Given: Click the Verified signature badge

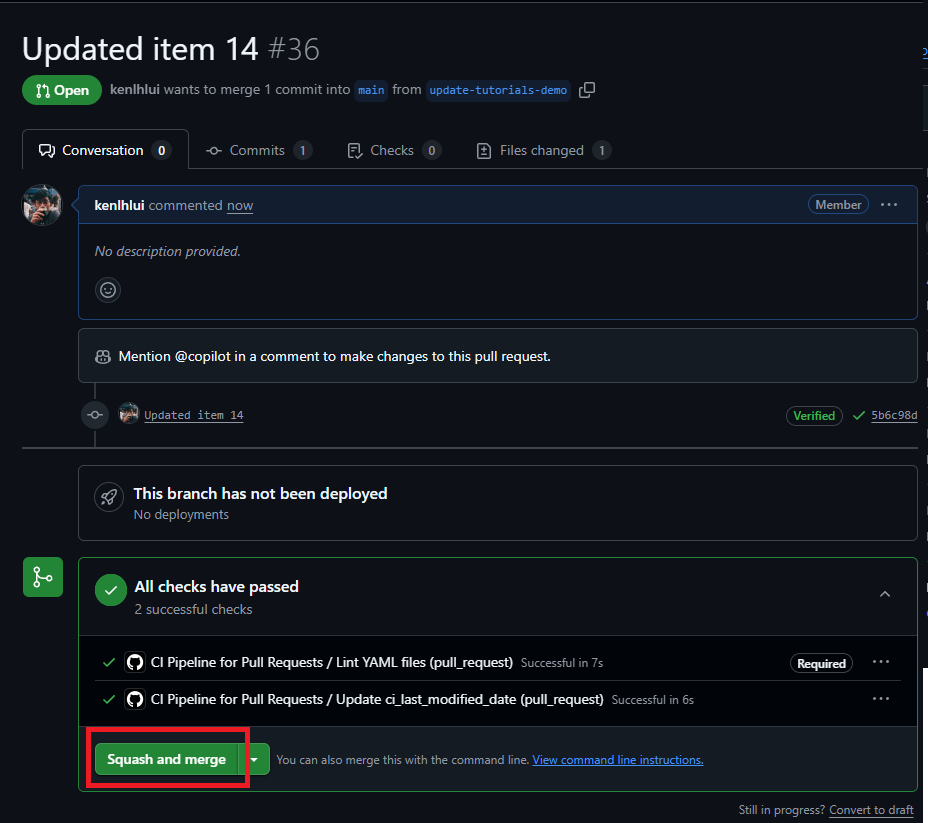Looking at the screenshot, I should click(814, 415).
